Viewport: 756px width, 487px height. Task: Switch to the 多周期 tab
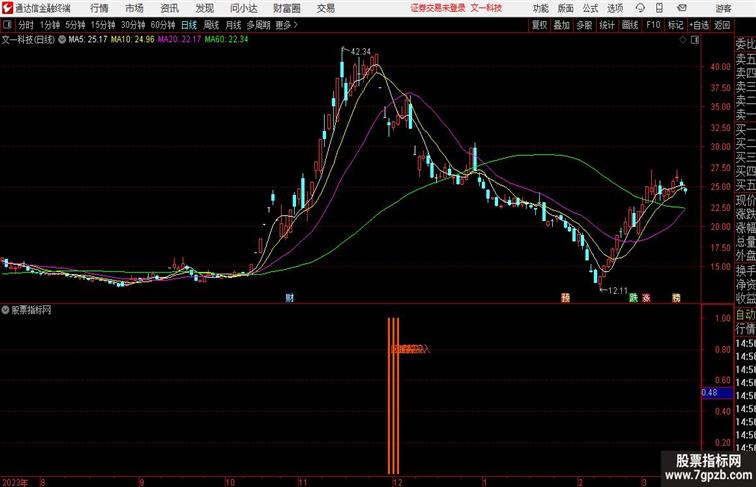258,25
